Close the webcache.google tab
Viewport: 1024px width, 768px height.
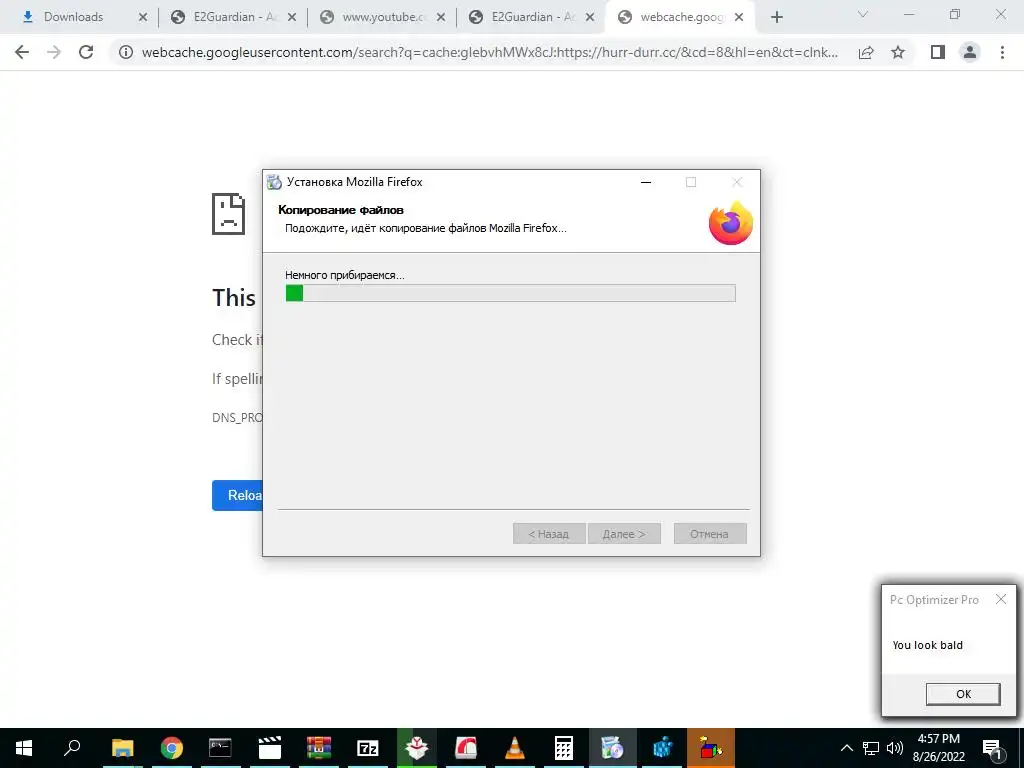tap(739, 17)
